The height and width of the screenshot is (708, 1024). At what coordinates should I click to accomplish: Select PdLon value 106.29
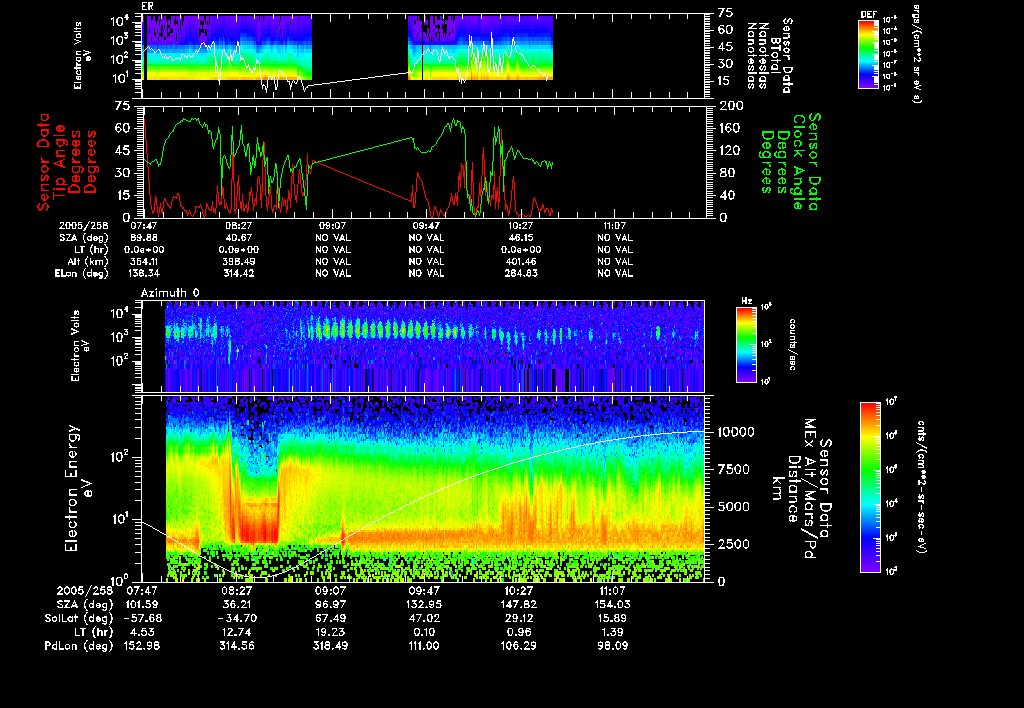pos(518,645)
